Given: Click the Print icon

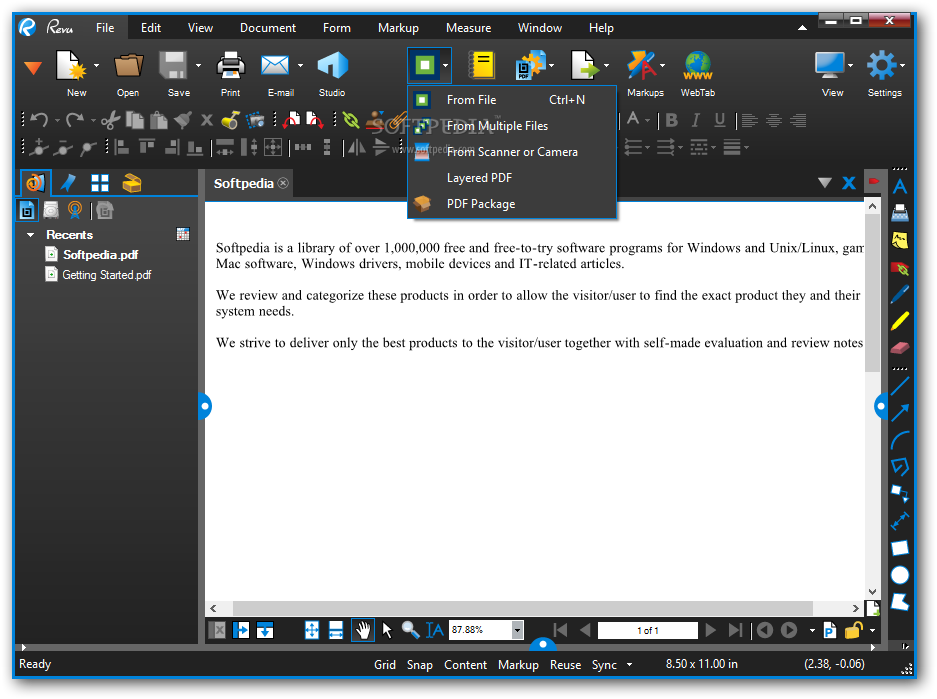Looking at the screenshot, I should 230,65.
